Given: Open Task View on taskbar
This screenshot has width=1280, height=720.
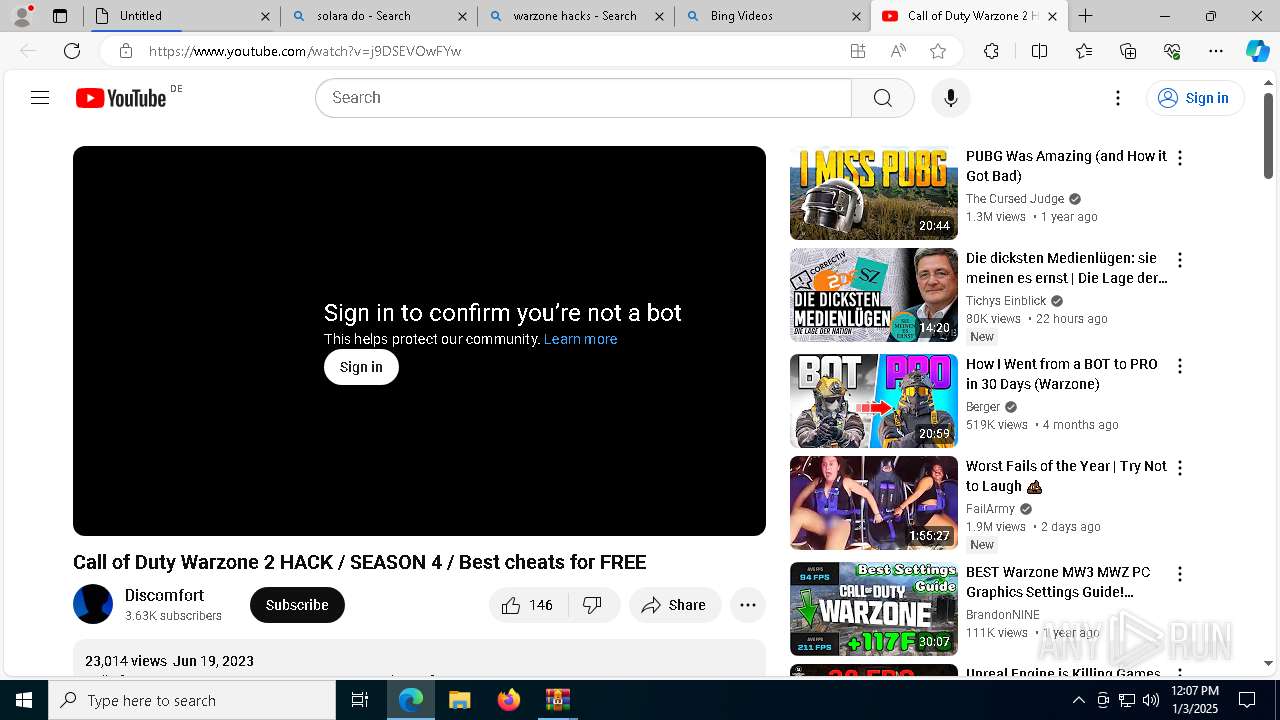Looking at the screenshot, I should (360, 700).
